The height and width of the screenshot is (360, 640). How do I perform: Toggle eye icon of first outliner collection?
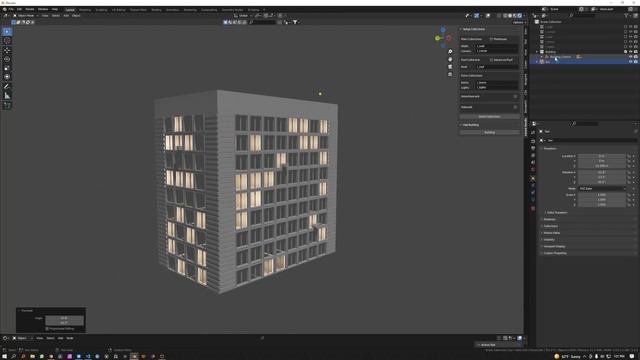click(x=630, y=27)
